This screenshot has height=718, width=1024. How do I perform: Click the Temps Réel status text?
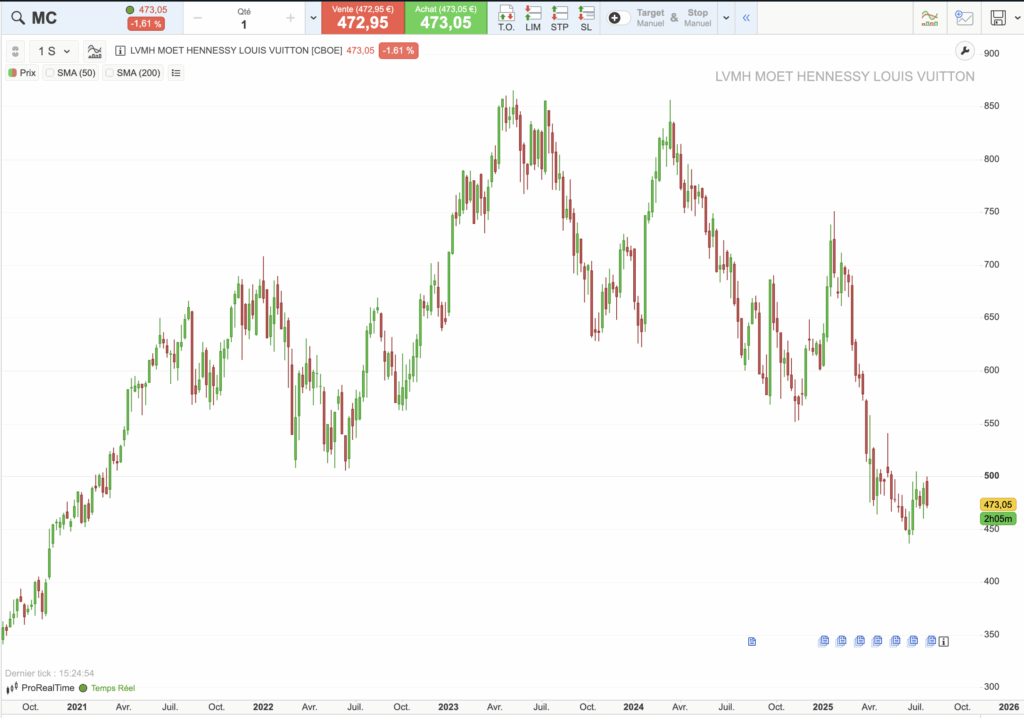pyautogui.click(x=113, y=688)
